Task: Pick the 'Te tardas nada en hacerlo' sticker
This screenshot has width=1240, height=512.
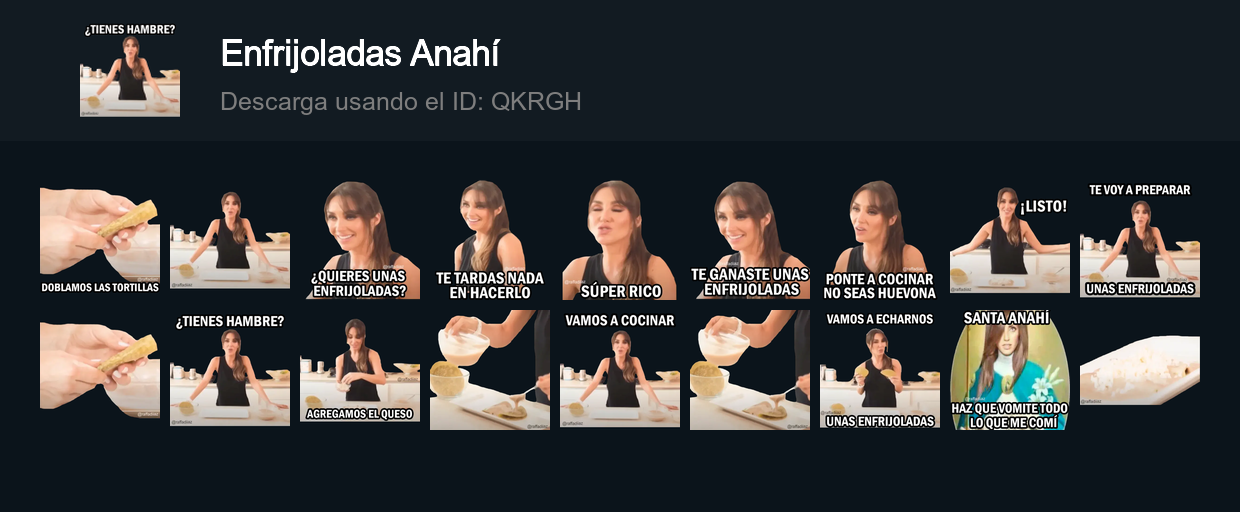Action: [490, 240]
